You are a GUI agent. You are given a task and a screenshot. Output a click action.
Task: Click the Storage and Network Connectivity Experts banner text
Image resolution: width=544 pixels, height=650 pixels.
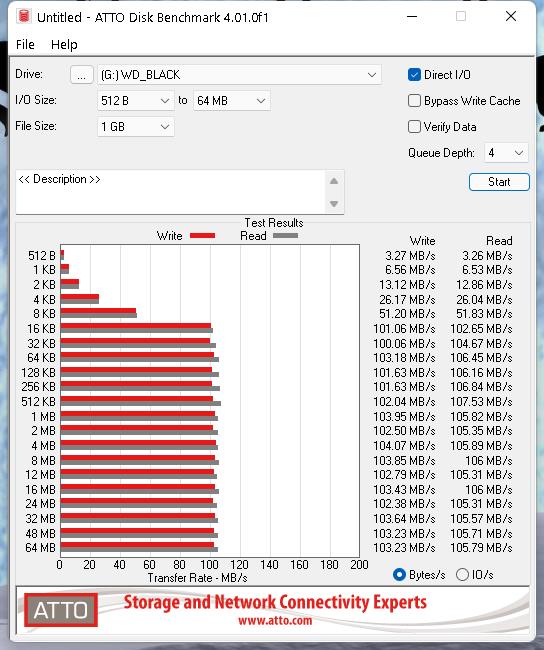[275, 602]
